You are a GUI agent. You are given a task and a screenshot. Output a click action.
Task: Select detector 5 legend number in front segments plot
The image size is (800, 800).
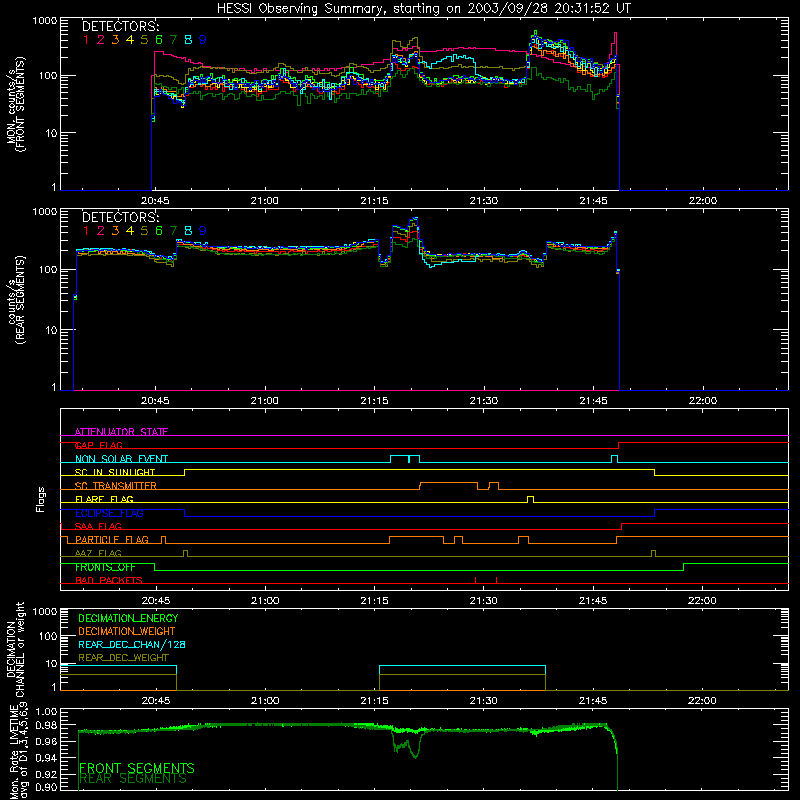144,40
